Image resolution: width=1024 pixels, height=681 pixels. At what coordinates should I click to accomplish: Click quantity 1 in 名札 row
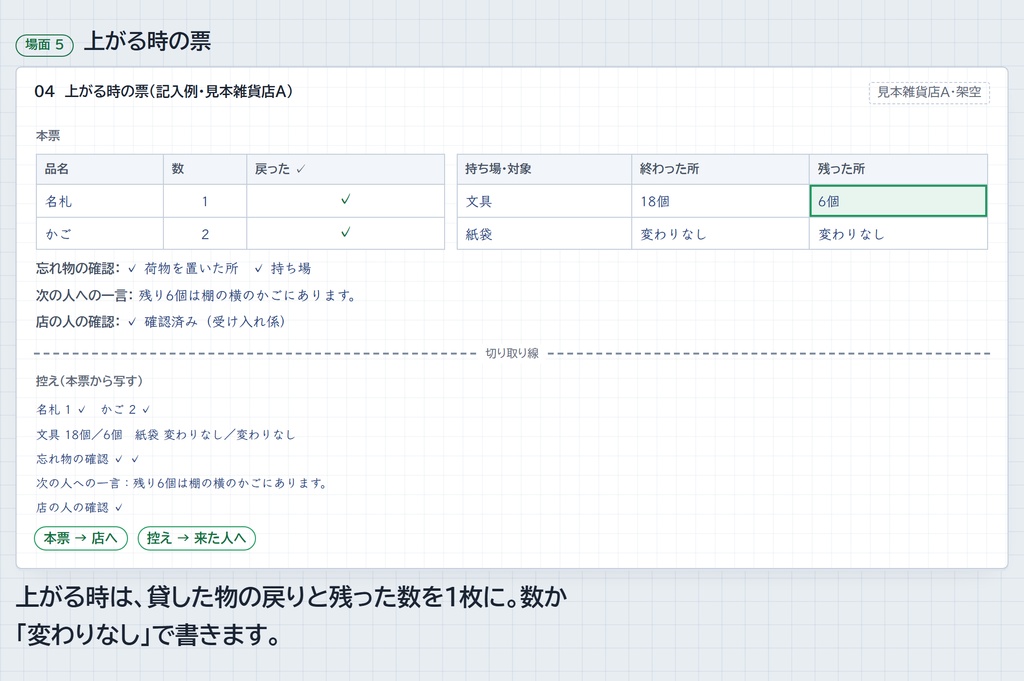tap(205, 201)
